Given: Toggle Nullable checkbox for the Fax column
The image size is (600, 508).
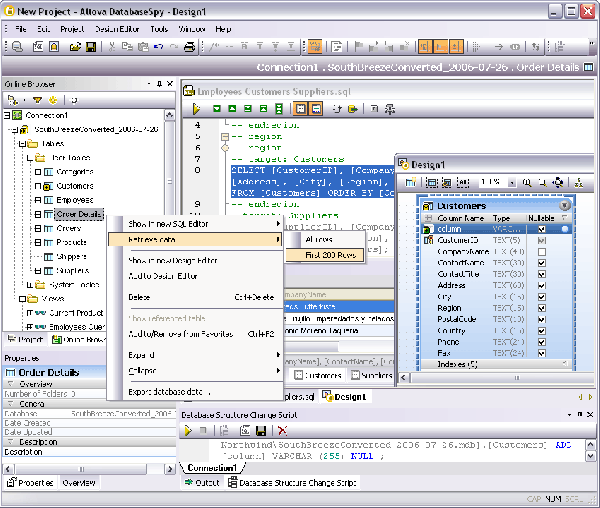Looking at the screenshot, I should [x=542, y=352].
